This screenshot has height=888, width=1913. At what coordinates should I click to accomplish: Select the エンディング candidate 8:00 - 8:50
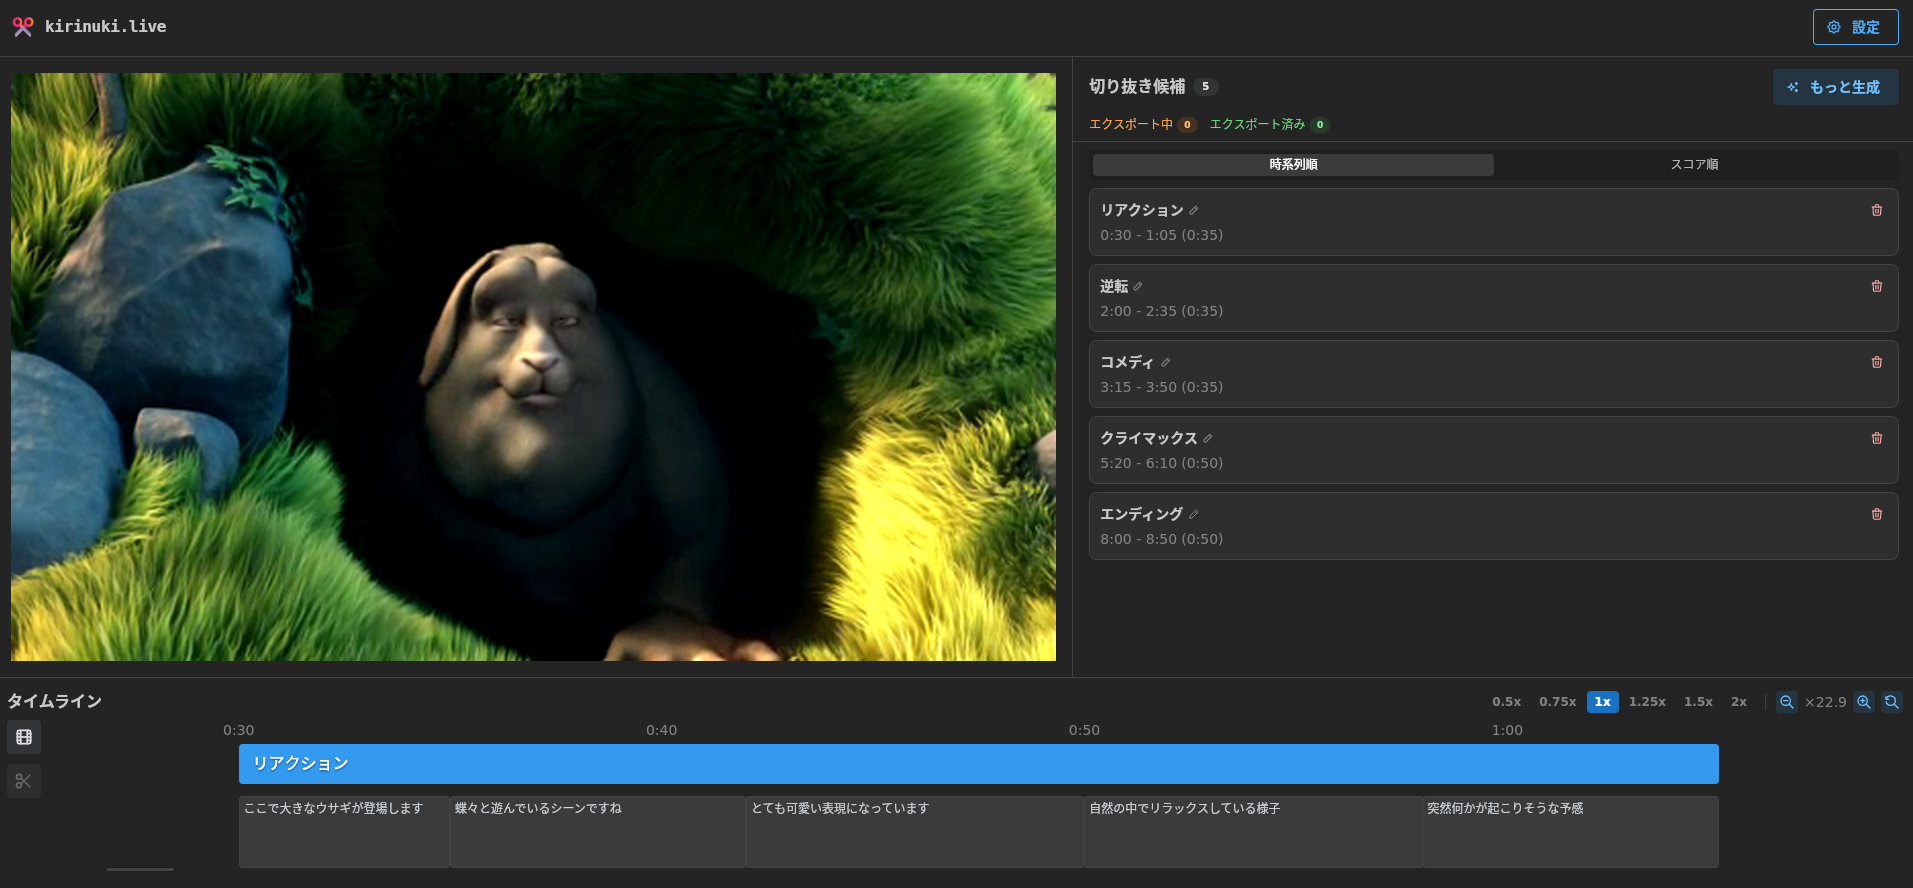pos(1493,526)
